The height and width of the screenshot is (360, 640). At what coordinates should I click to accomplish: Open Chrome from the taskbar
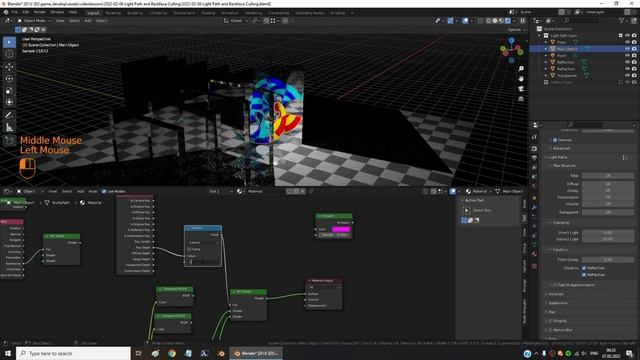point(172,353)
